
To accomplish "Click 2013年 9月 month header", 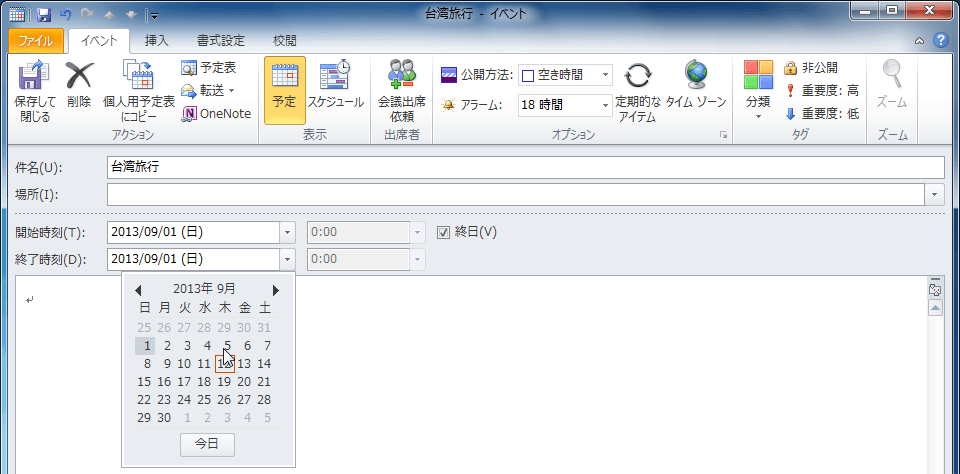I will pos(204,289).
